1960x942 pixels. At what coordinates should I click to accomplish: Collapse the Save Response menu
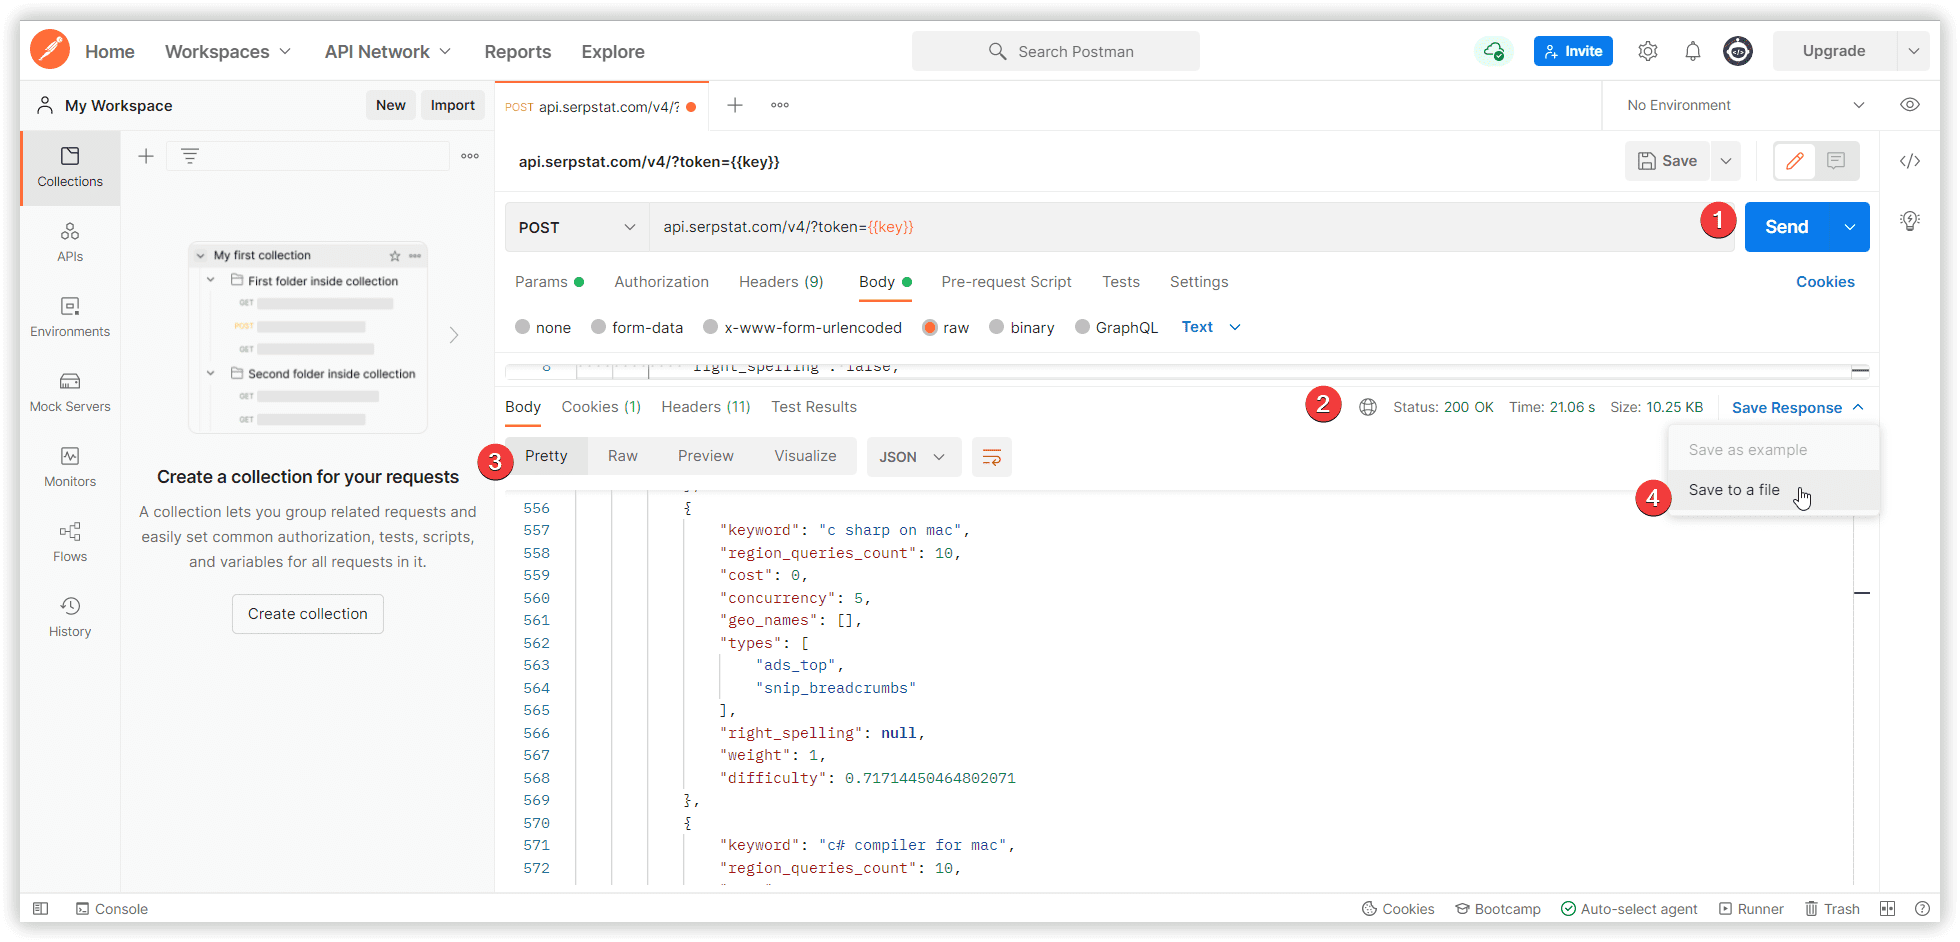point(1798,407)
